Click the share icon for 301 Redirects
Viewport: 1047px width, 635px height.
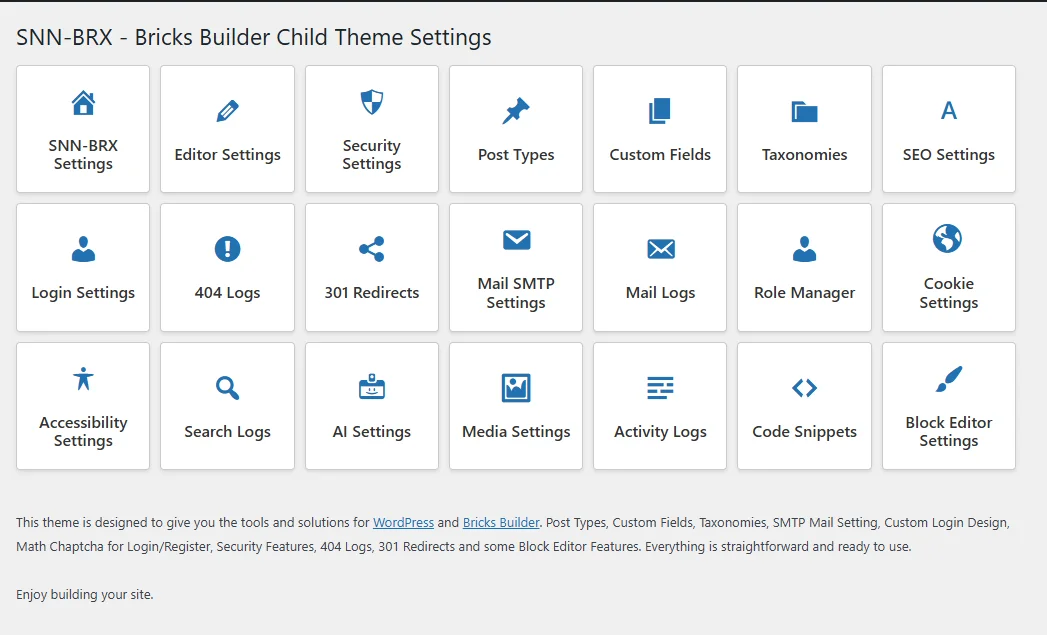[x=371, y=249]
